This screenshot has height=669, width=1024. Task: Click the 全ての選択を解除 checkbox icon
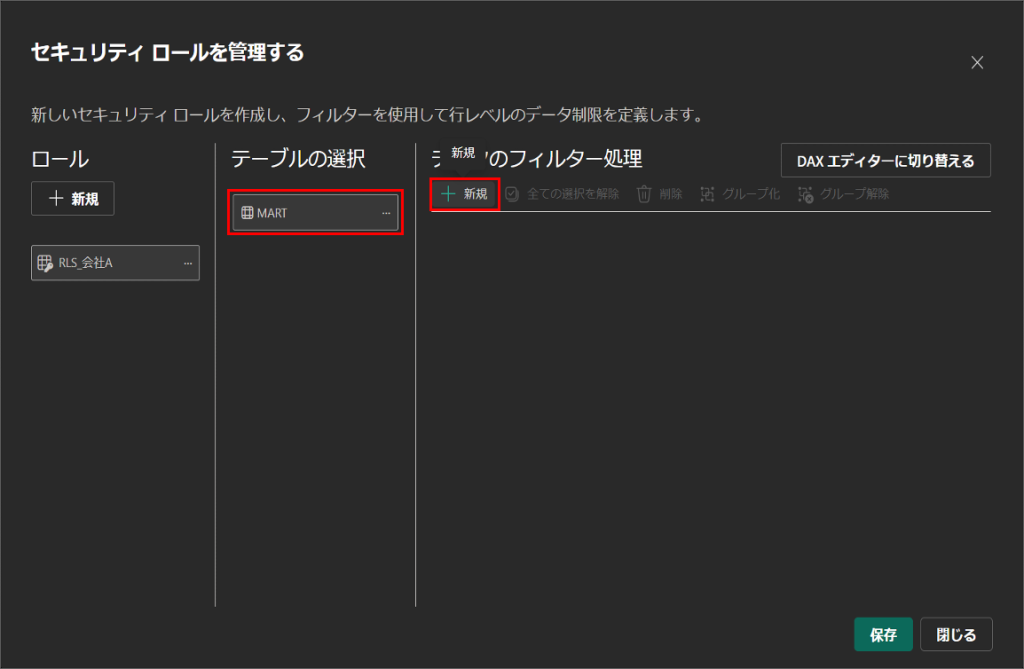[512, 194]
